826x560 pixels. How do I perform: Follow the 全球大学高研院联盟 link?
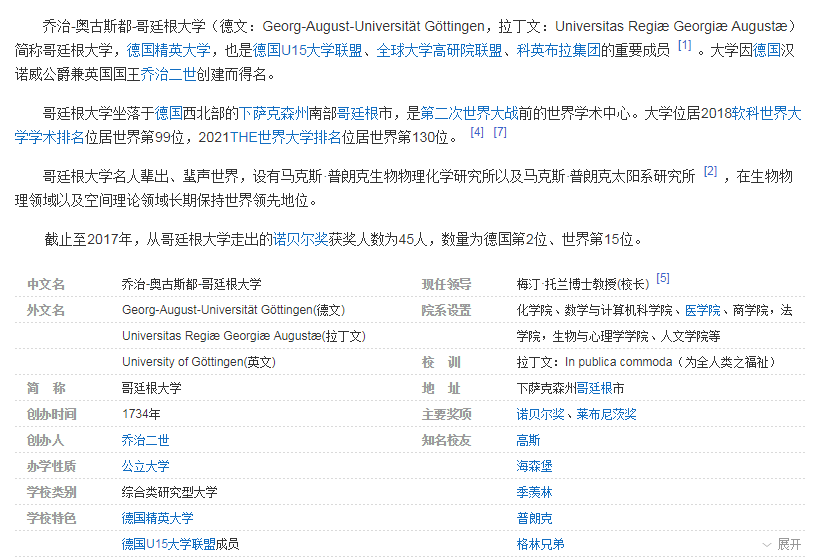click(439, 51)
